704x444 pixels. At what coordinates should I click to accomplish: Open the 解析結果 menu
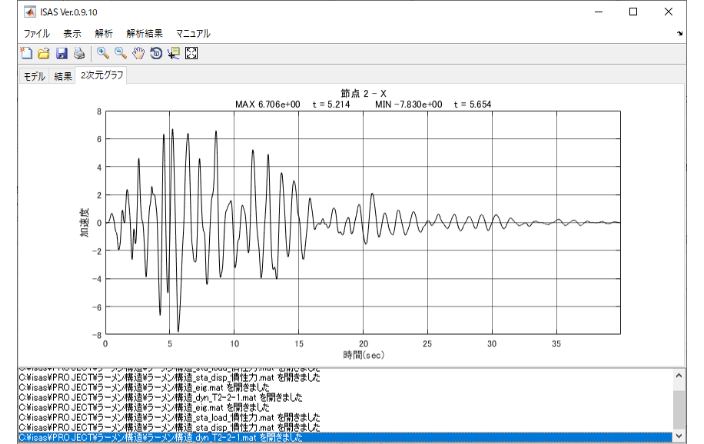click(x=144, y=33)
